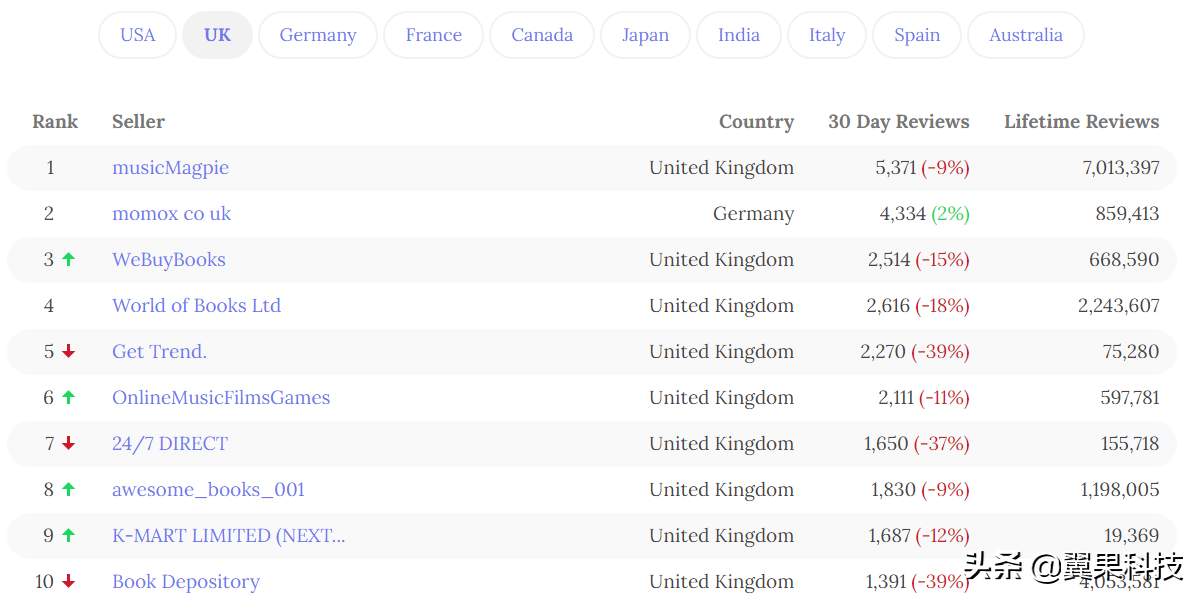1201x599 pixels.
Task: Choose the Japan marketplace tab
Action: pos(645,35)
